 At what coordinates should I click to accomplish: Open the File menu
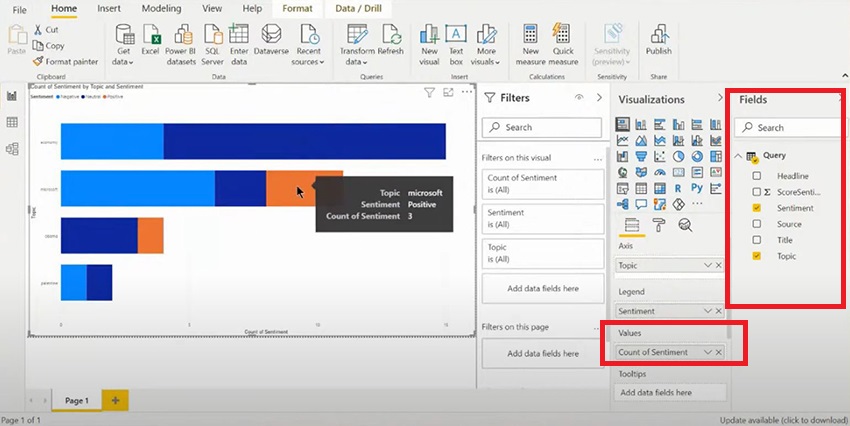coord(20,9)
